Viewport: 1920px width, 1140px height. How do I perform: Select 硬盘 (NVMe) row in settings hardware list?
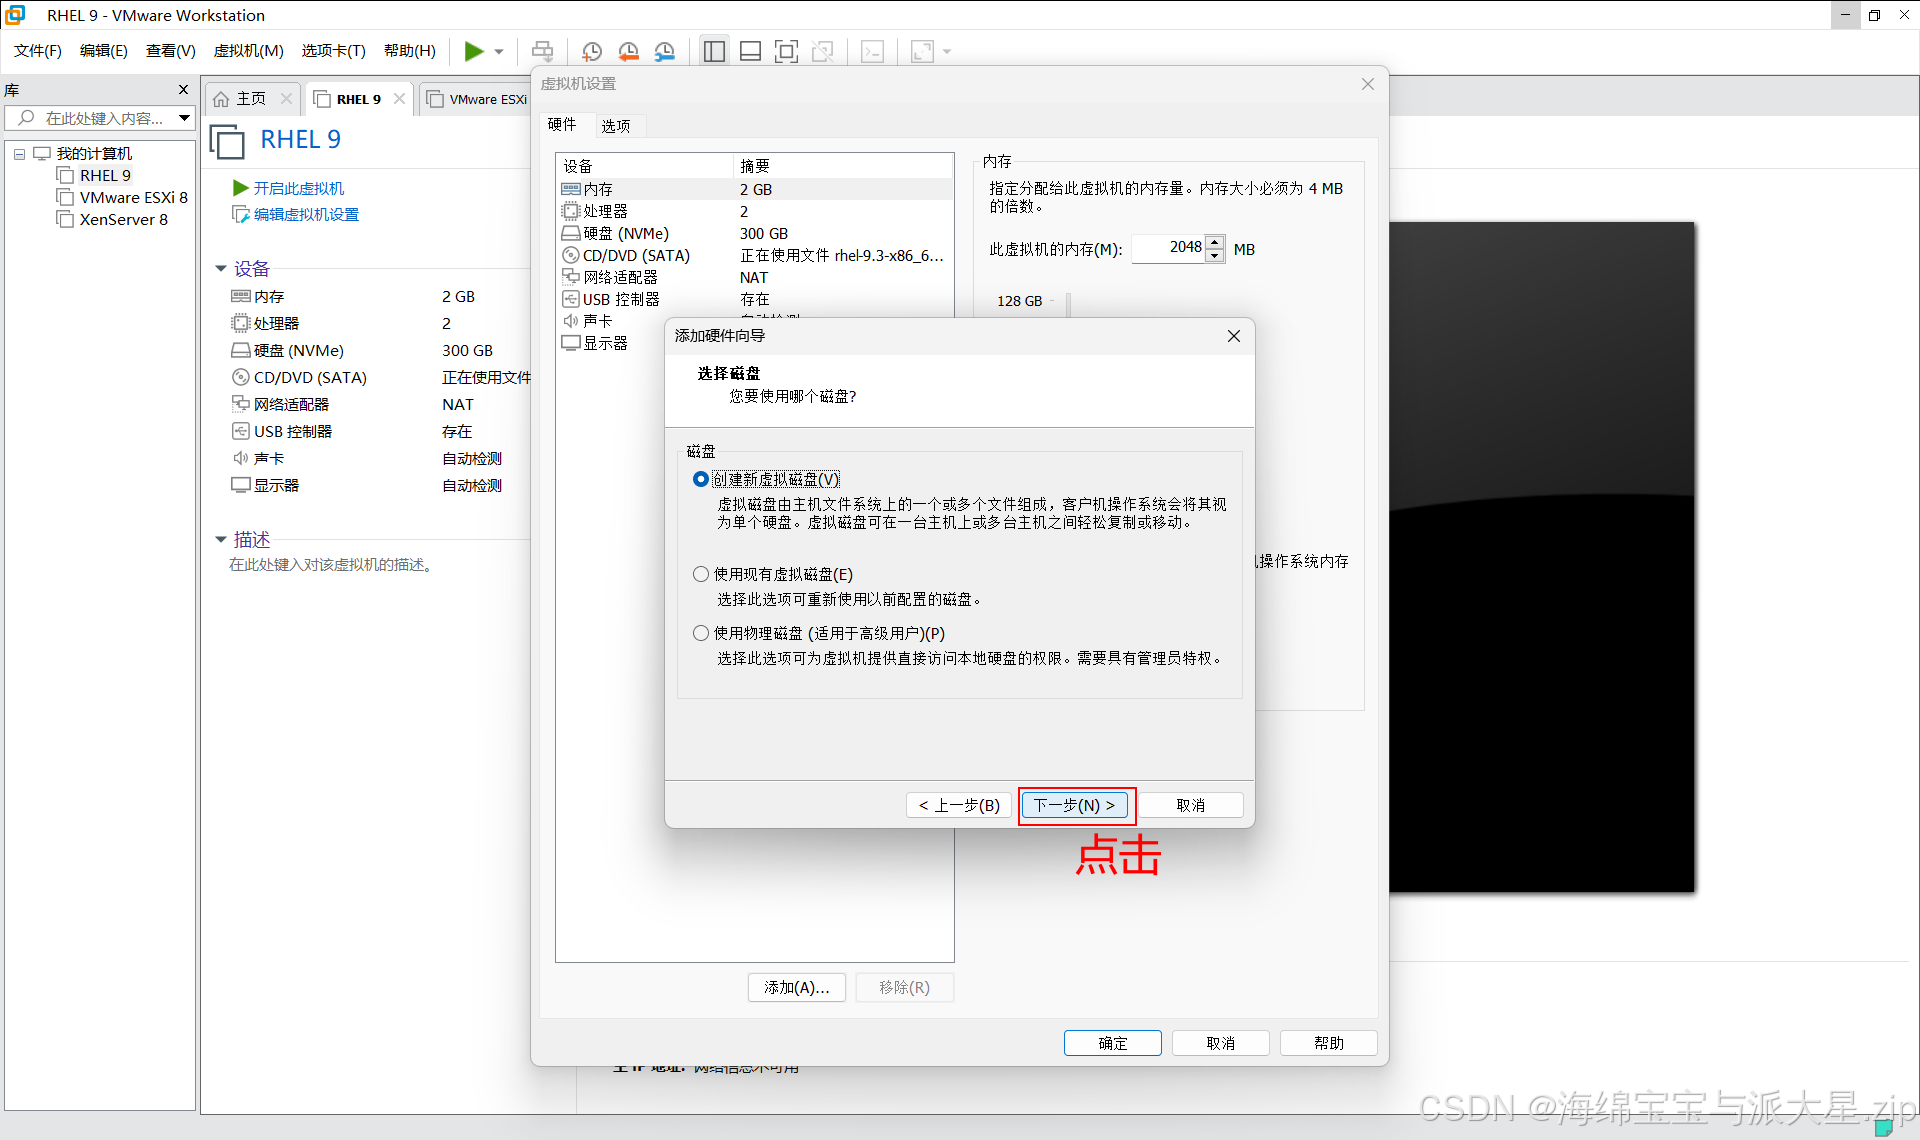tap(754, 233)
